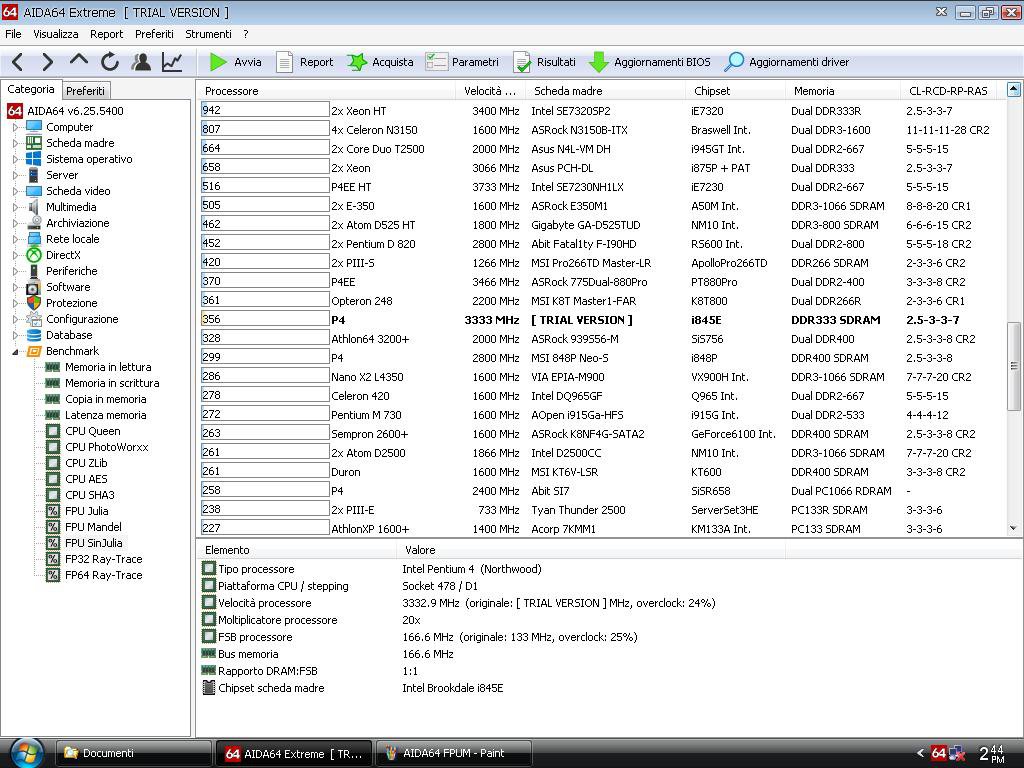Open Aggiornamenti BIOS updates

click(649, 62)
